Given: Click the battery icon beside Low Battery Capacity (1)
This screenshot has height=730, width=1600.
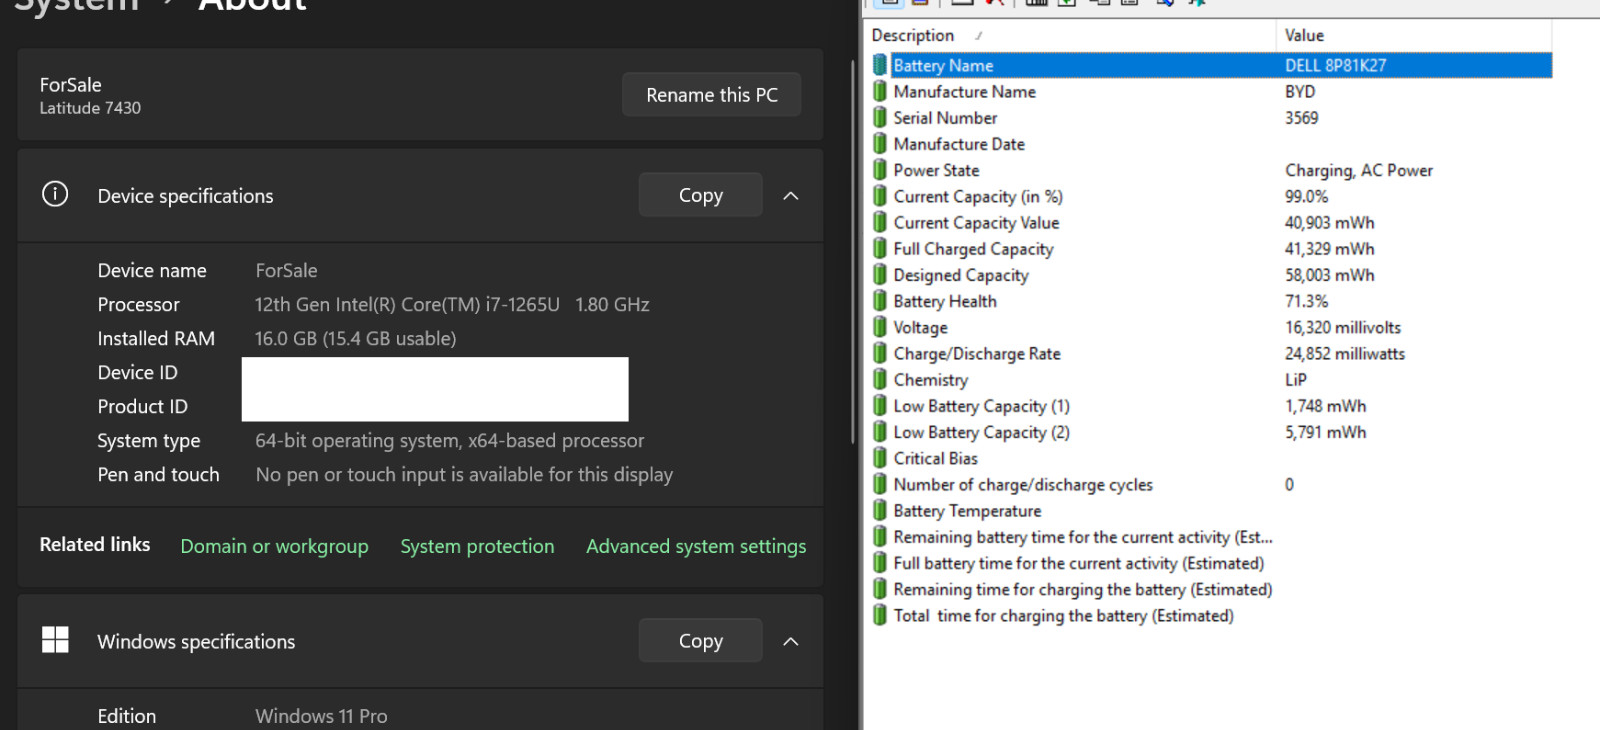Looking at the screenshot, I should [880, 406].
